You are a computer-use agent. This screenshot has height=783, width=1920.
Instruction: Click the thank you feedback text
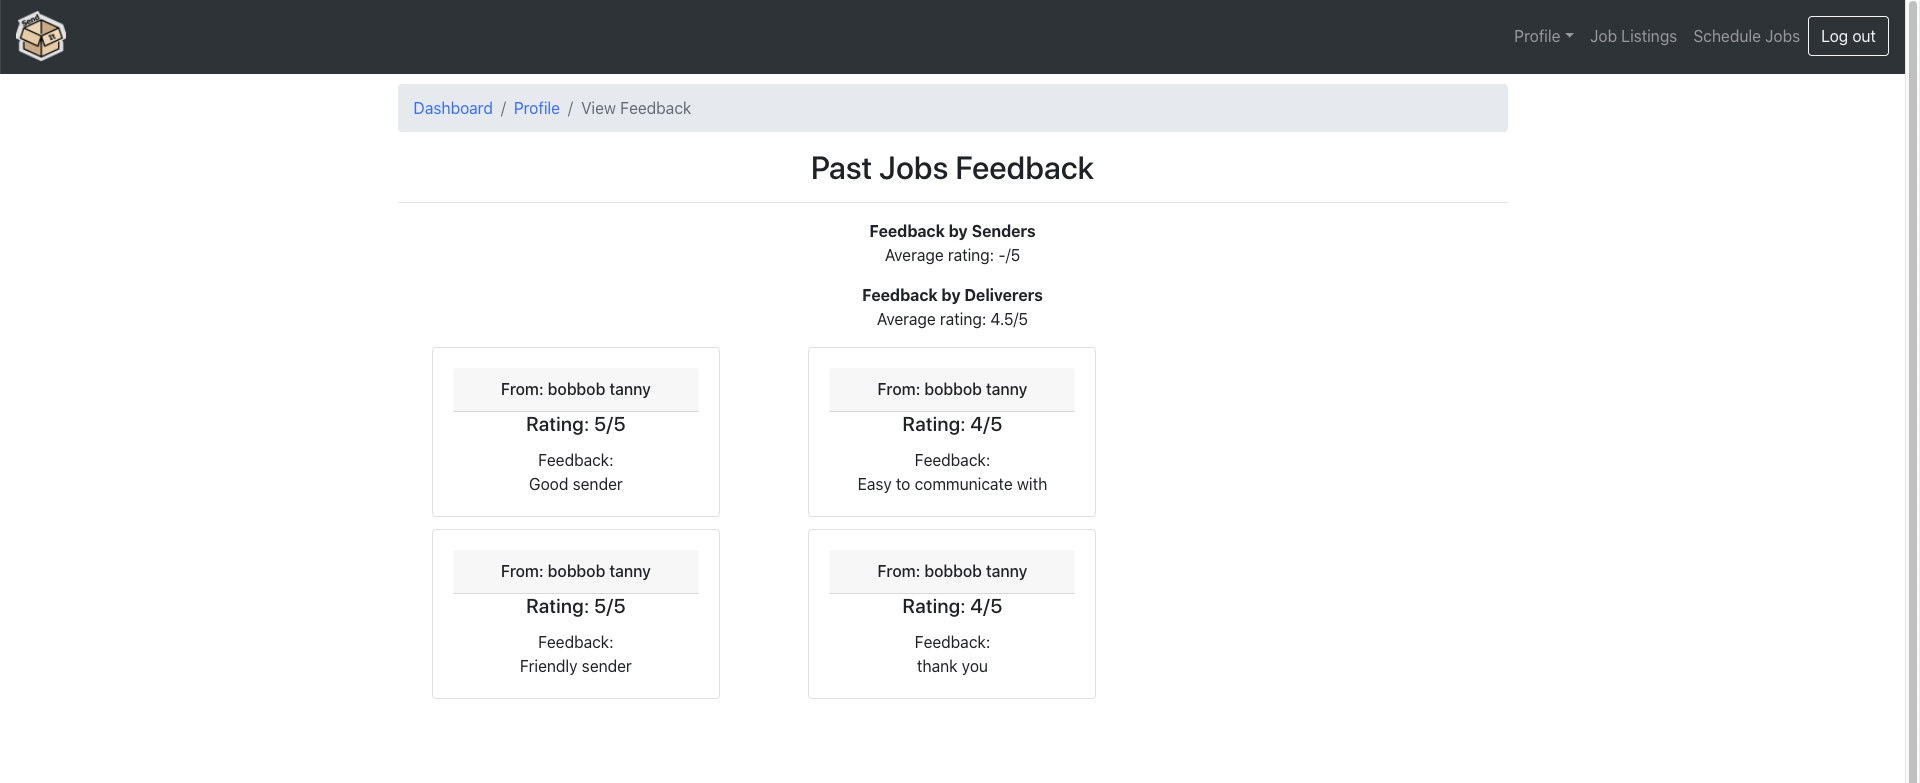pos(952,666)
